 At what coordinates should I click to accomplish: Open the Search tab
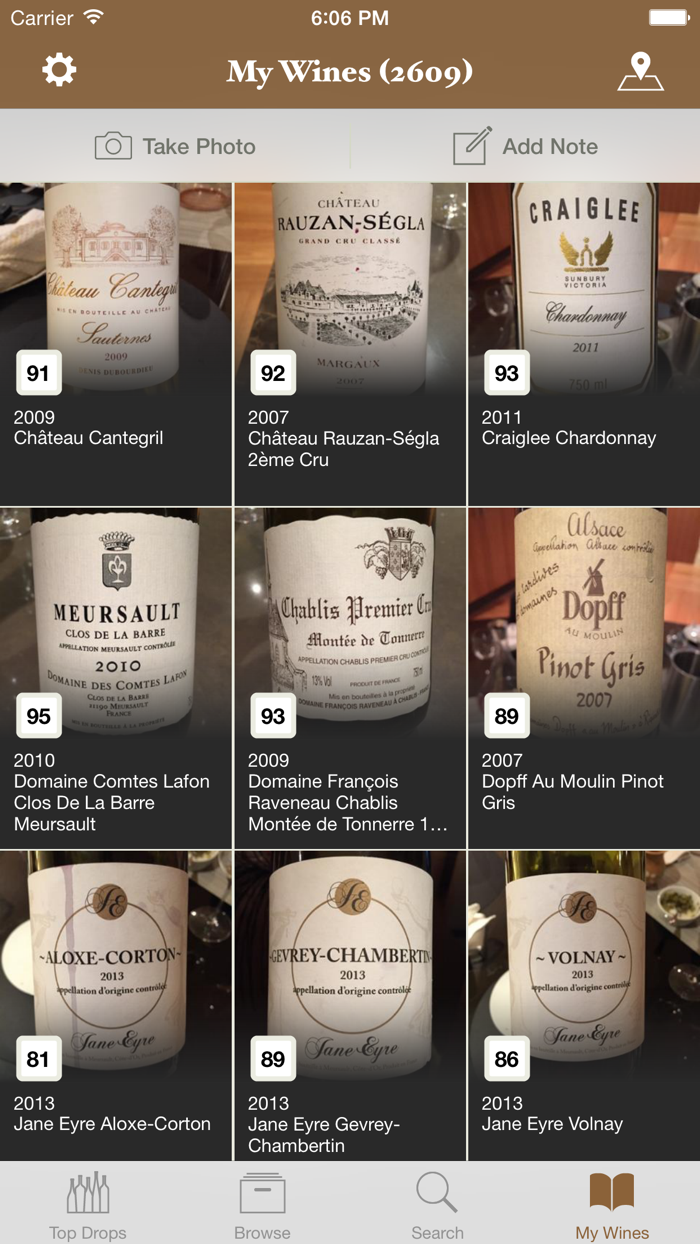click(437, 1205)
